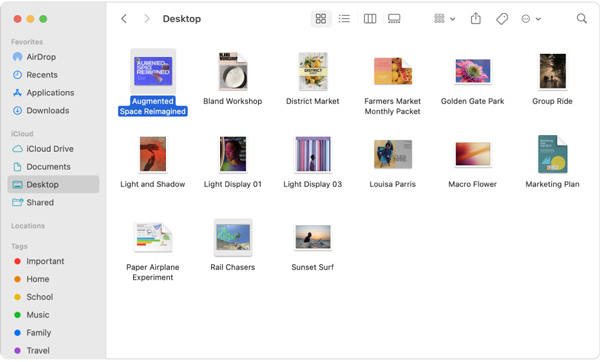Screen dimensions: 600x362
Task: Filter by the blue Family tag
Action: pos(53,333)
